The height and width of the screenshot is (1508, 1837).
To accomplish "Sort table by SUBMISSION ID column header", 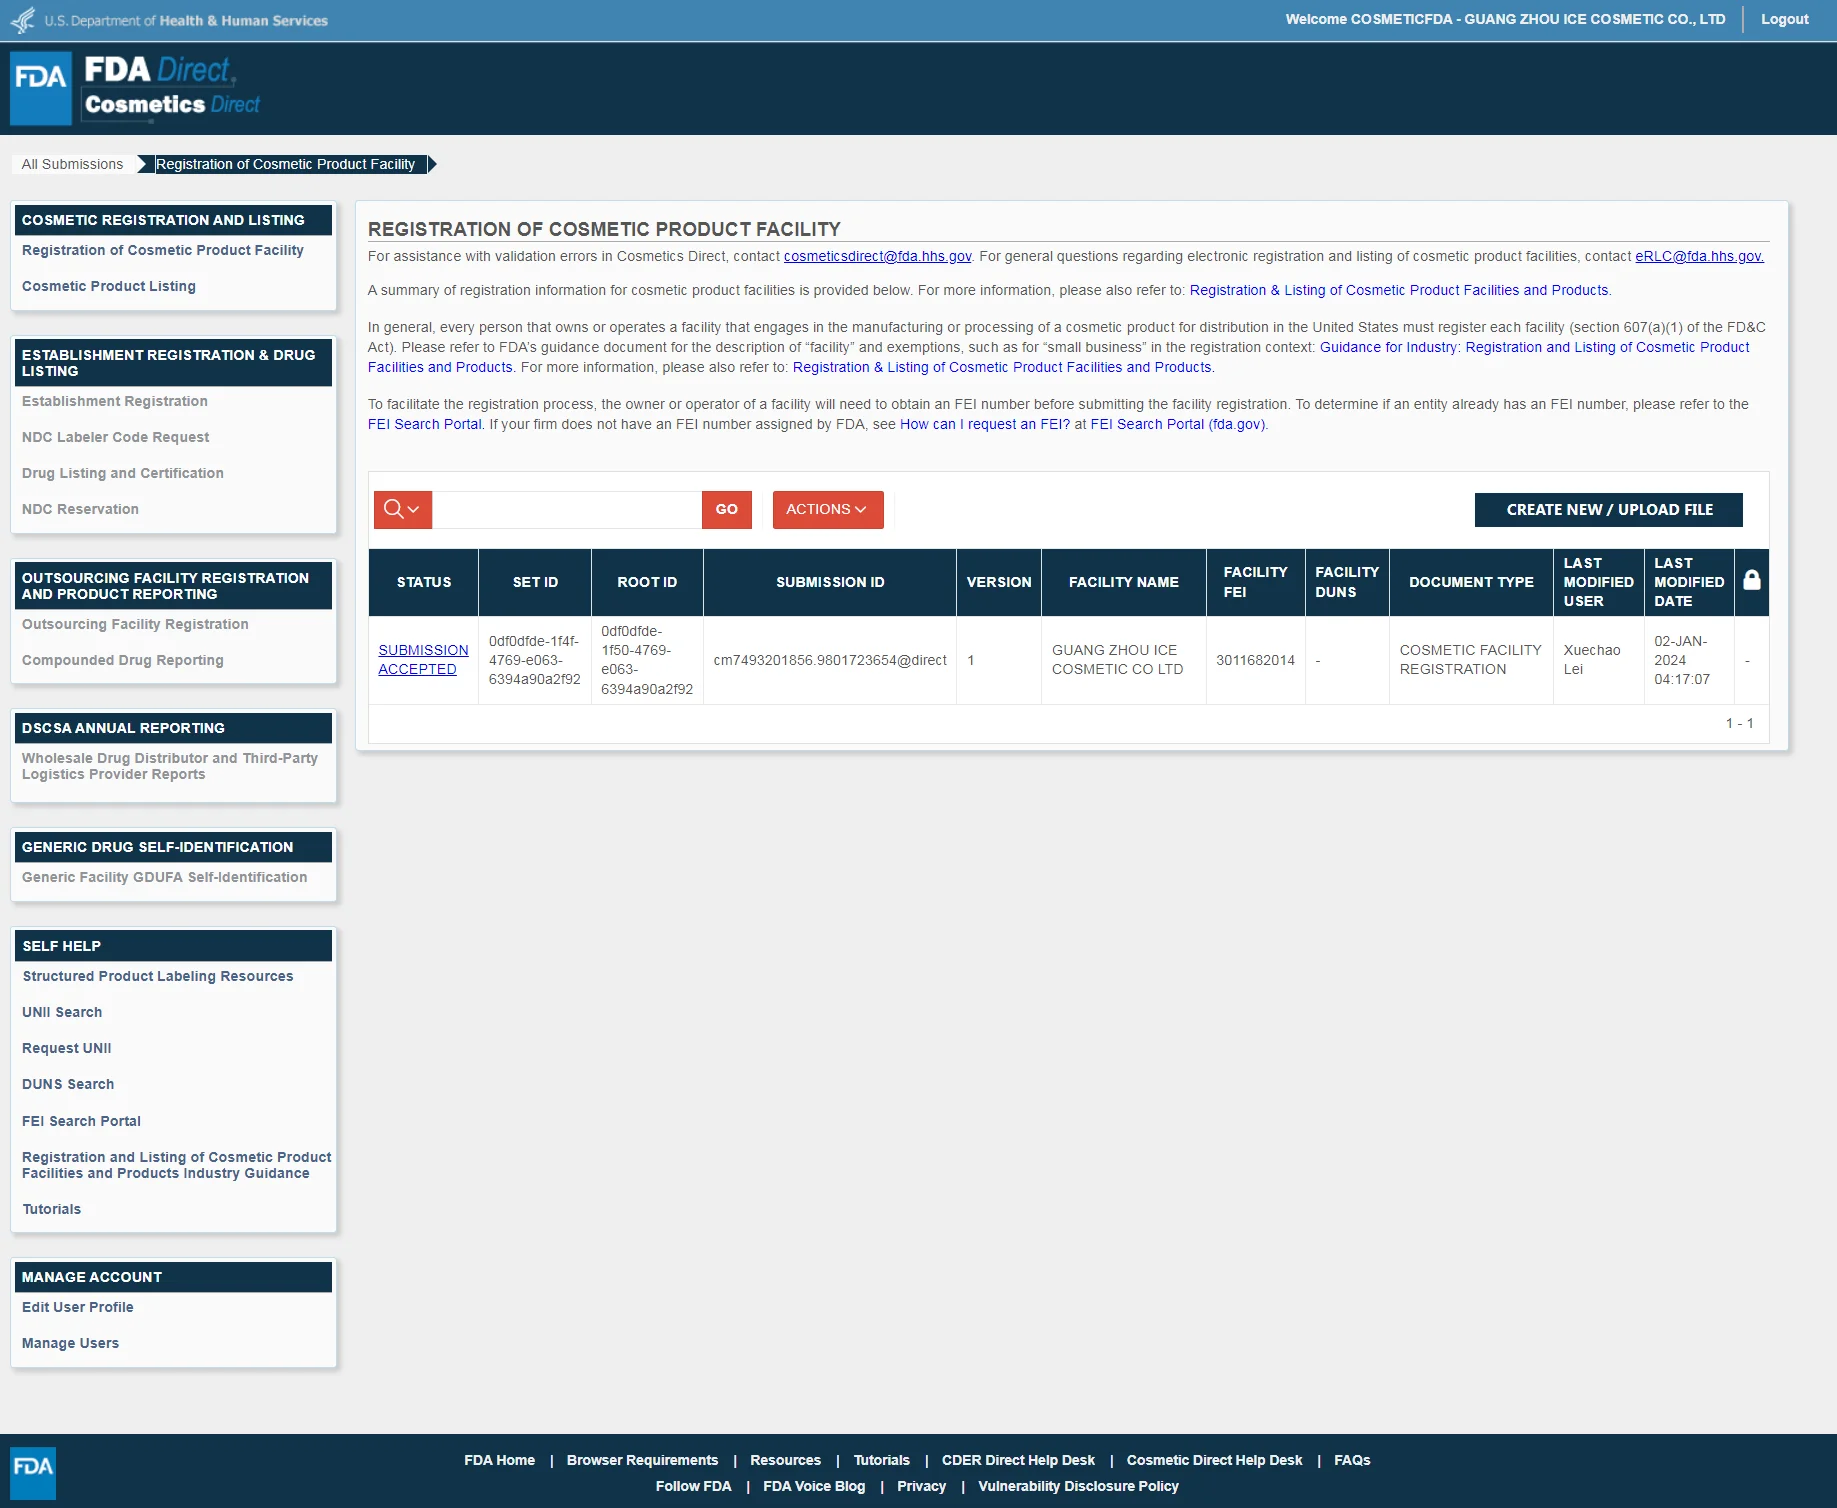I will point(830,582).
